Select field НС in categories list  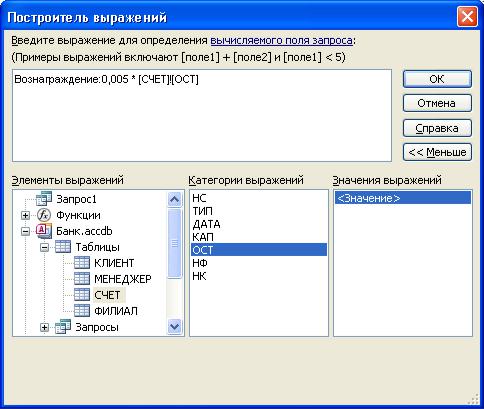[x=259, y=198]
